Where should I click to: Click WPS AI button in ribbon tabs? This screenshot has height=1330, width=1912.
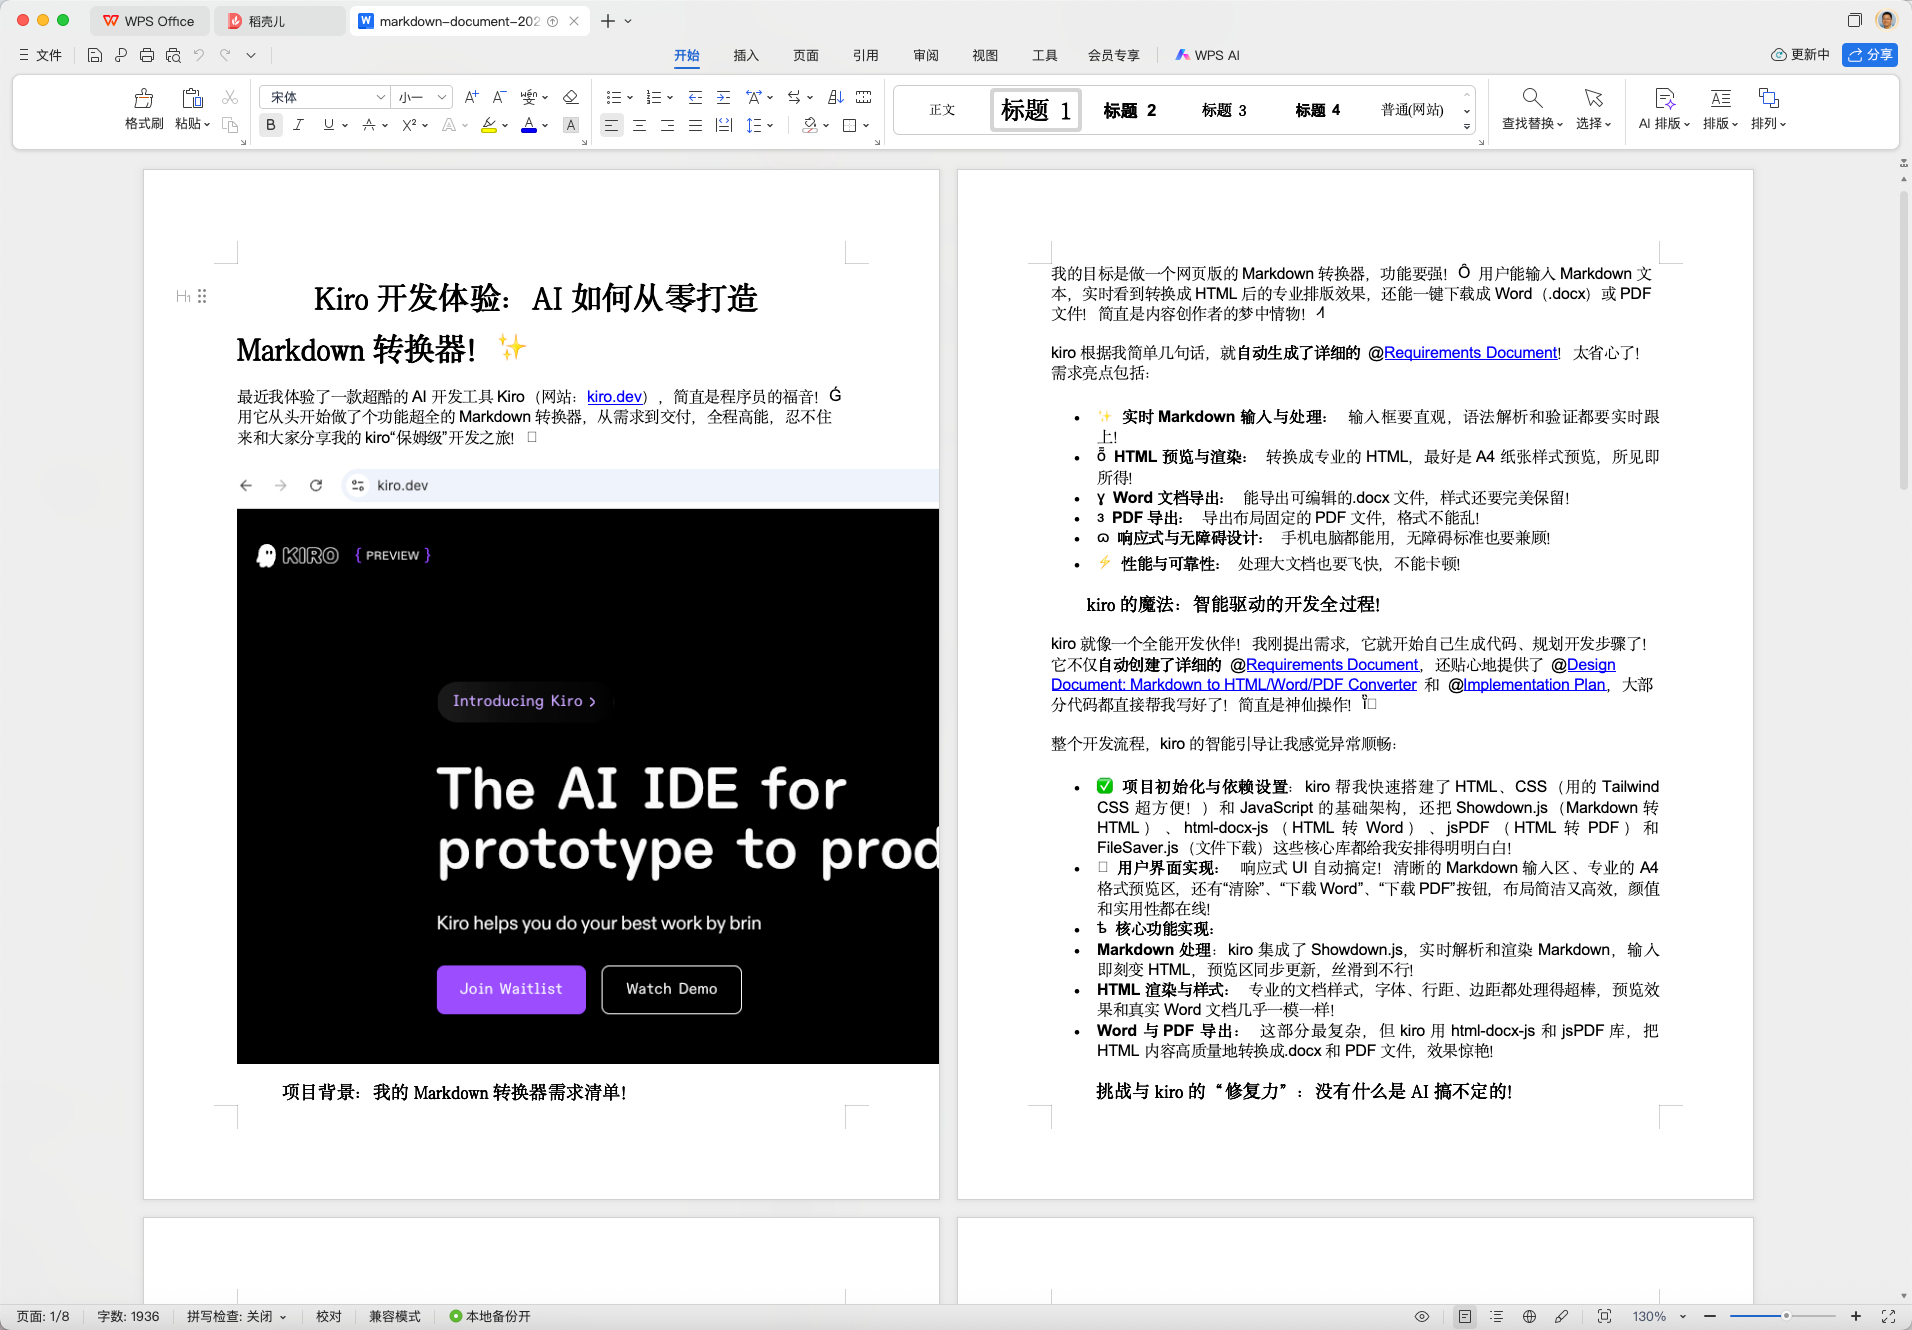point(1208,55)
